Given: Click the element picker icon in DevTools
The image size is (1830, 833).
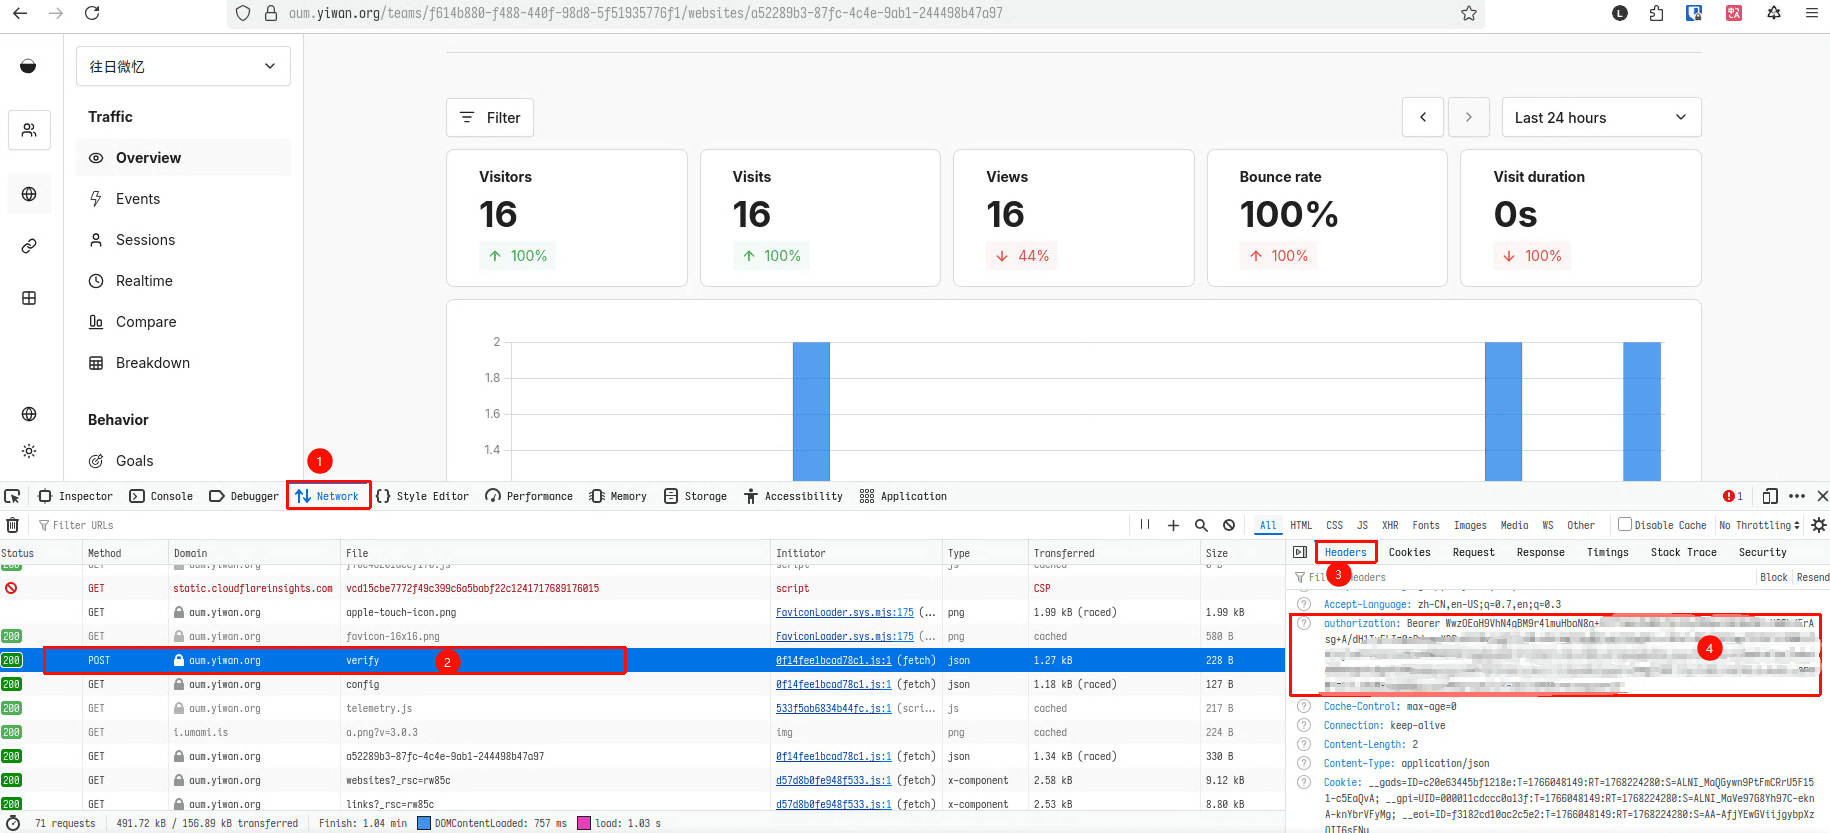Looking at the screenshot, I should tap(12, 496).
